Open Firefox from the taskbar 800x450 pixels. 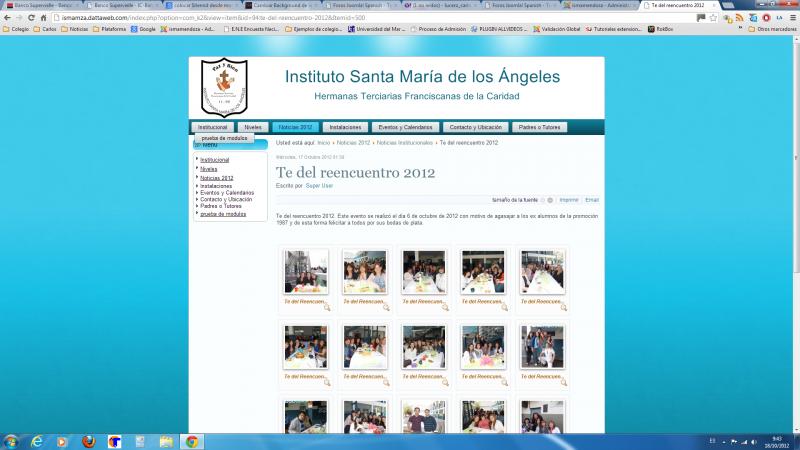click(x=89, y=442)
